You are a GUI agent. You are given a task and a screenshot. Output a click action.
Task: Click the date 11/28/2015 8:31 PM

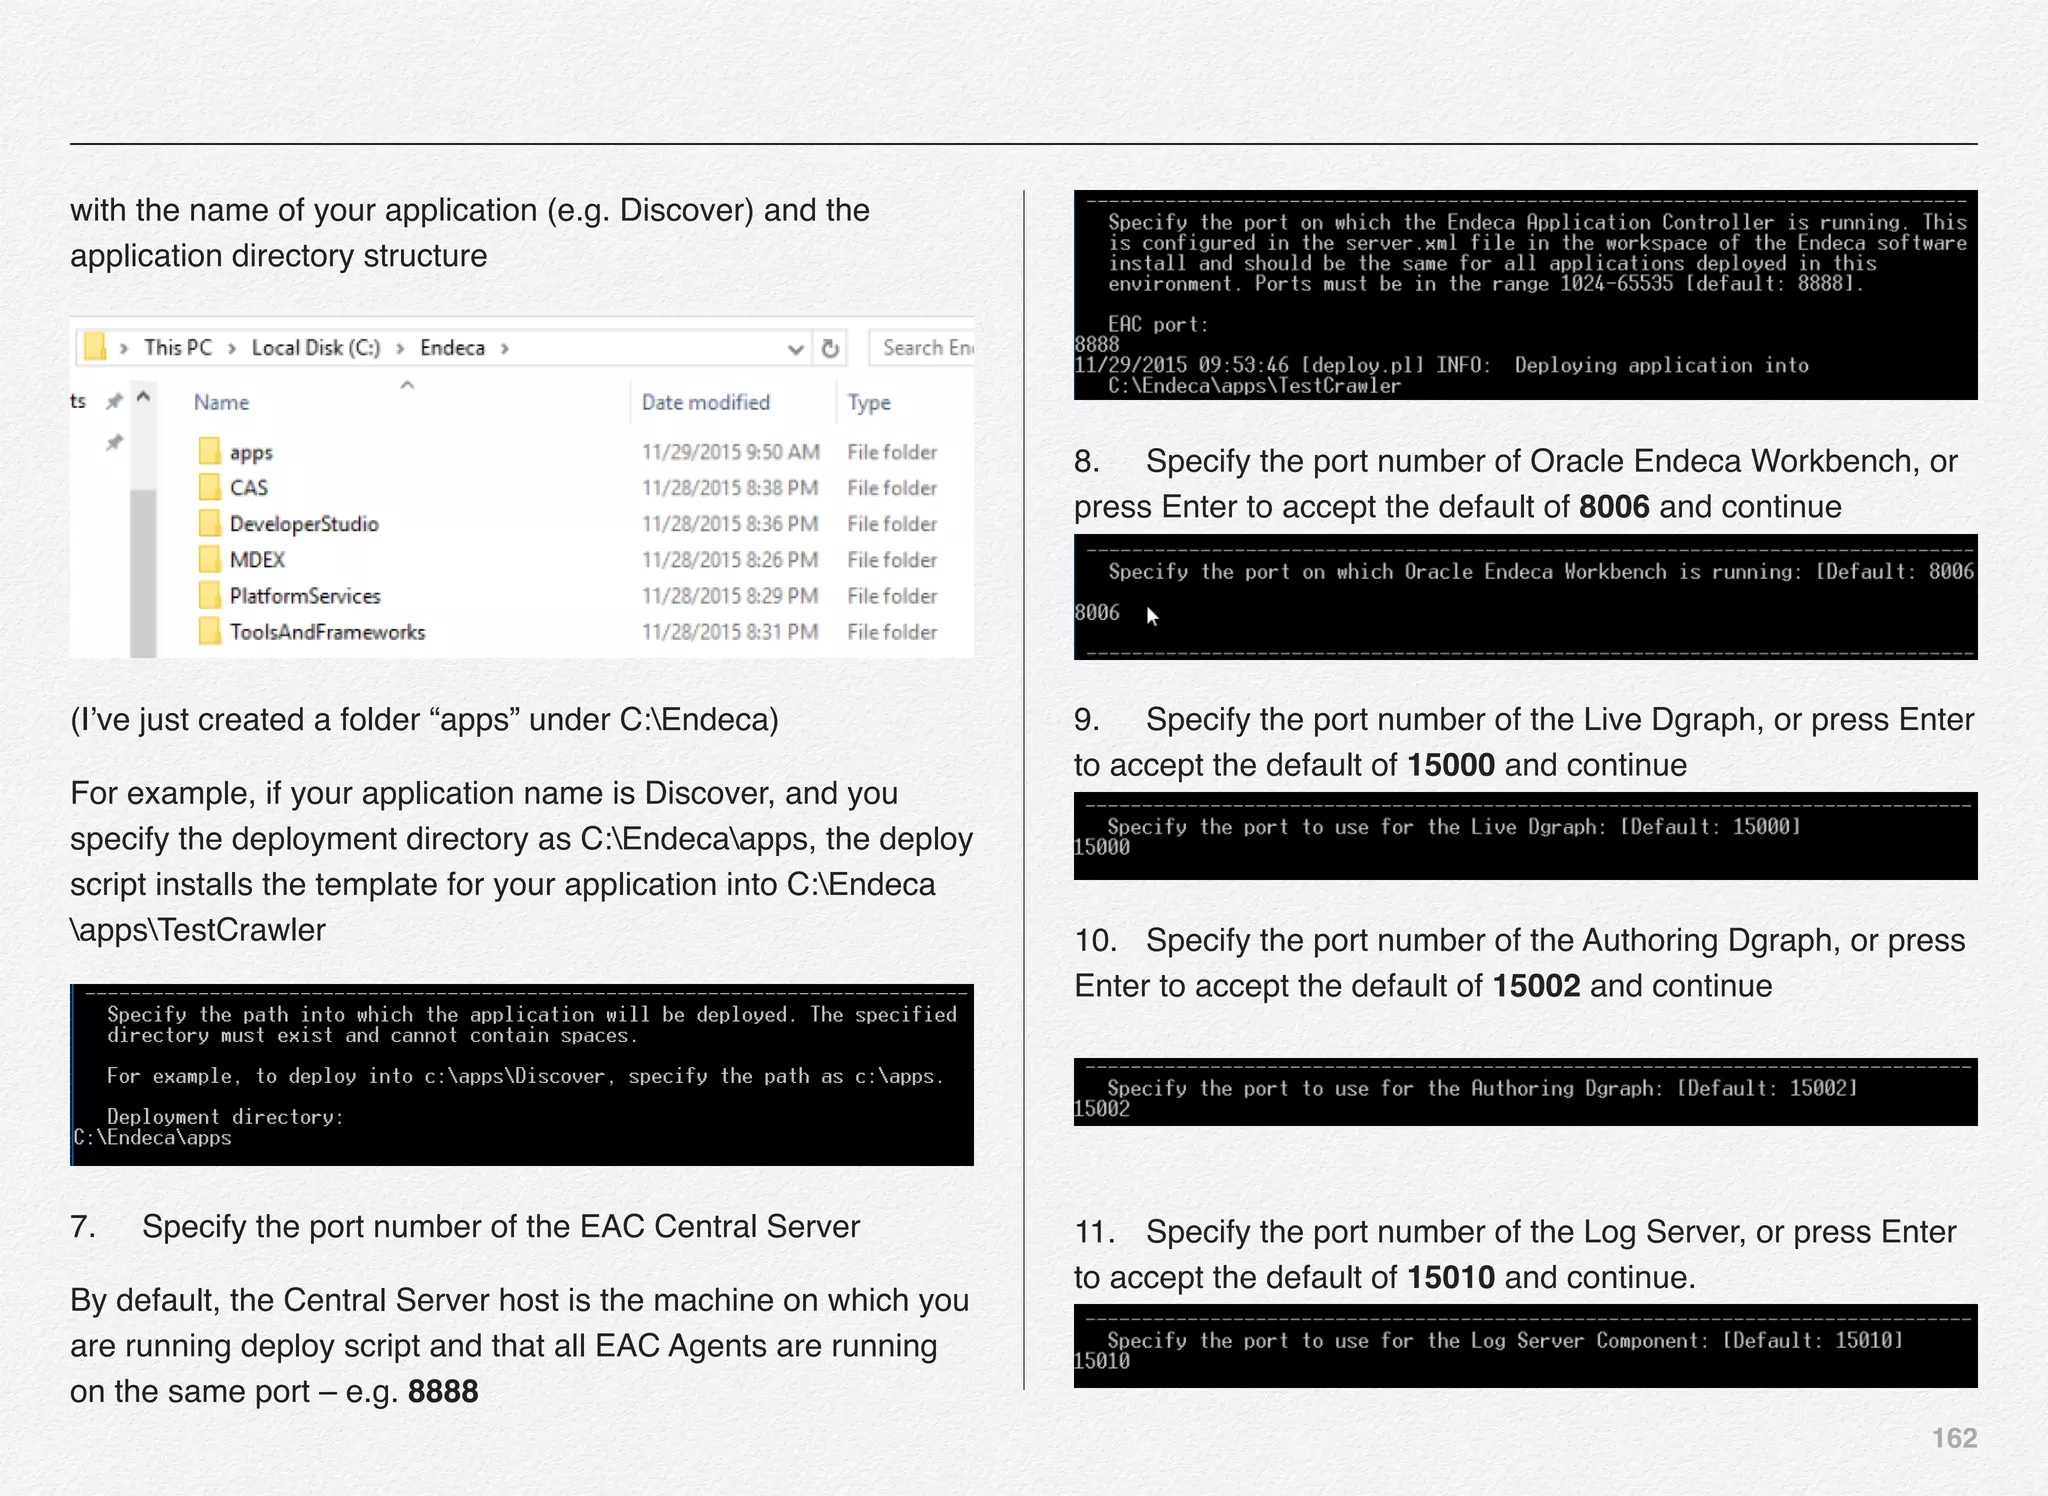coord(730,632)
